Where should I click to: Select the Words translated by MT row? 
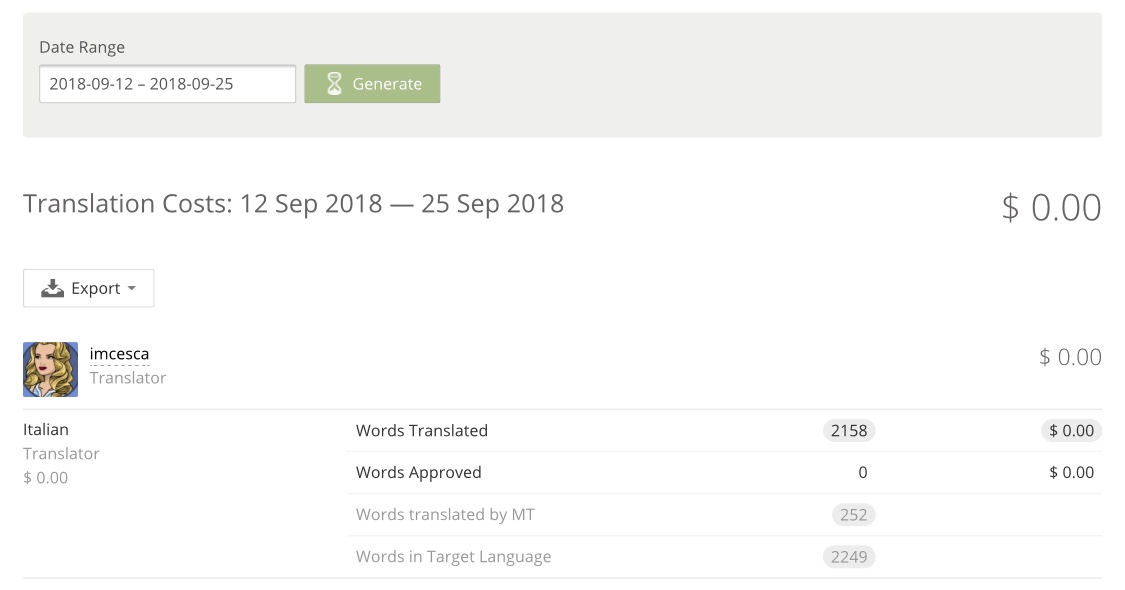724,515
